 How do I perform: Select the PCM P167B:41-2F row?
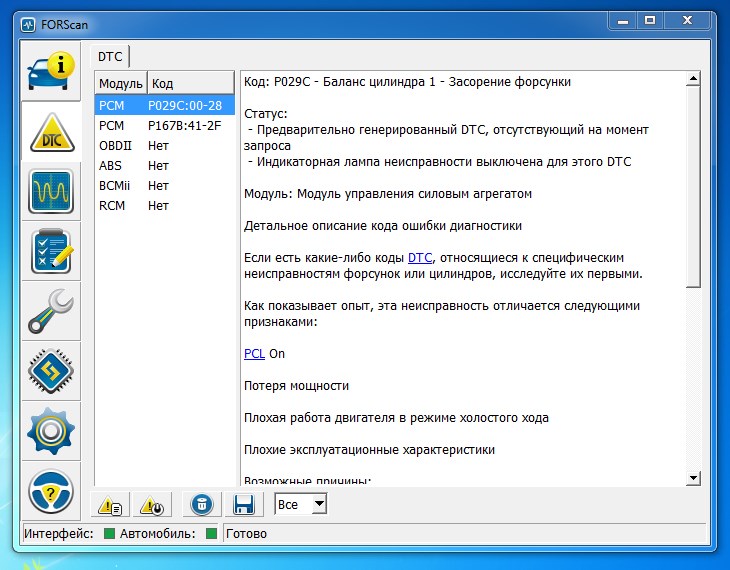tap(165, 125)
